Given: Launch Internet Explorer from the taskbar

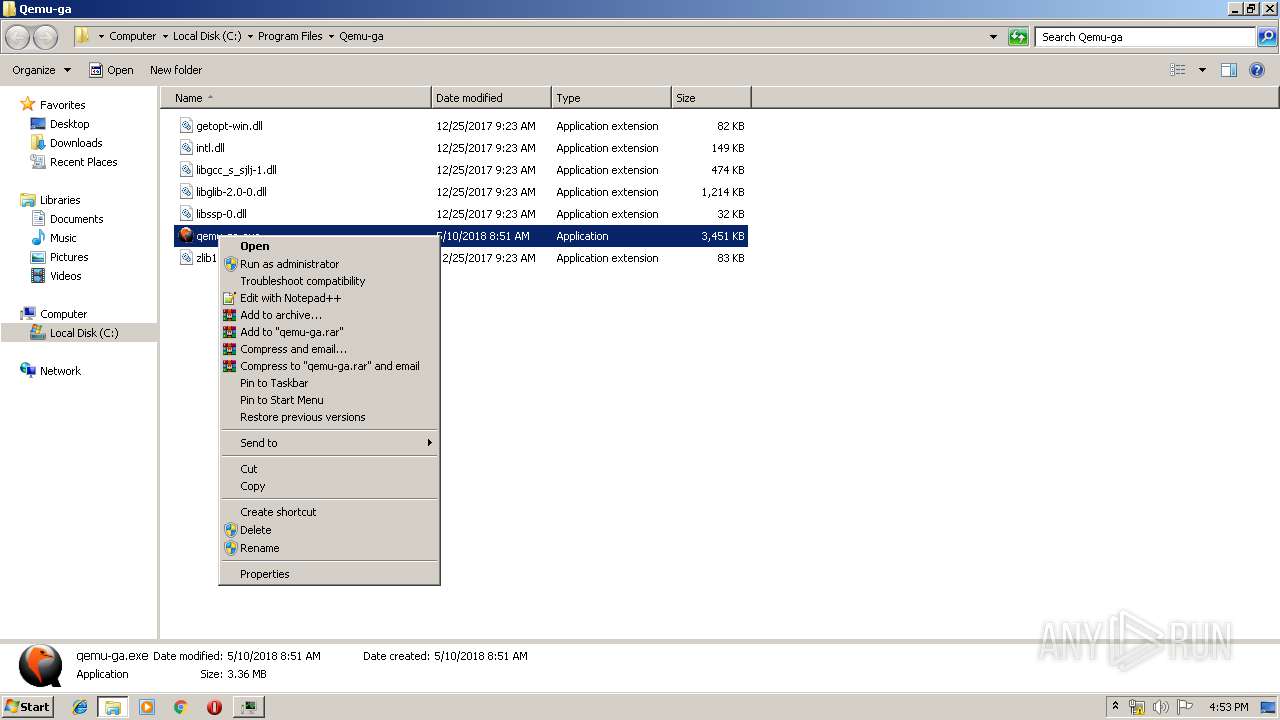Looking at the screenshot, I should pyautogui.click(x=80, y=707).
